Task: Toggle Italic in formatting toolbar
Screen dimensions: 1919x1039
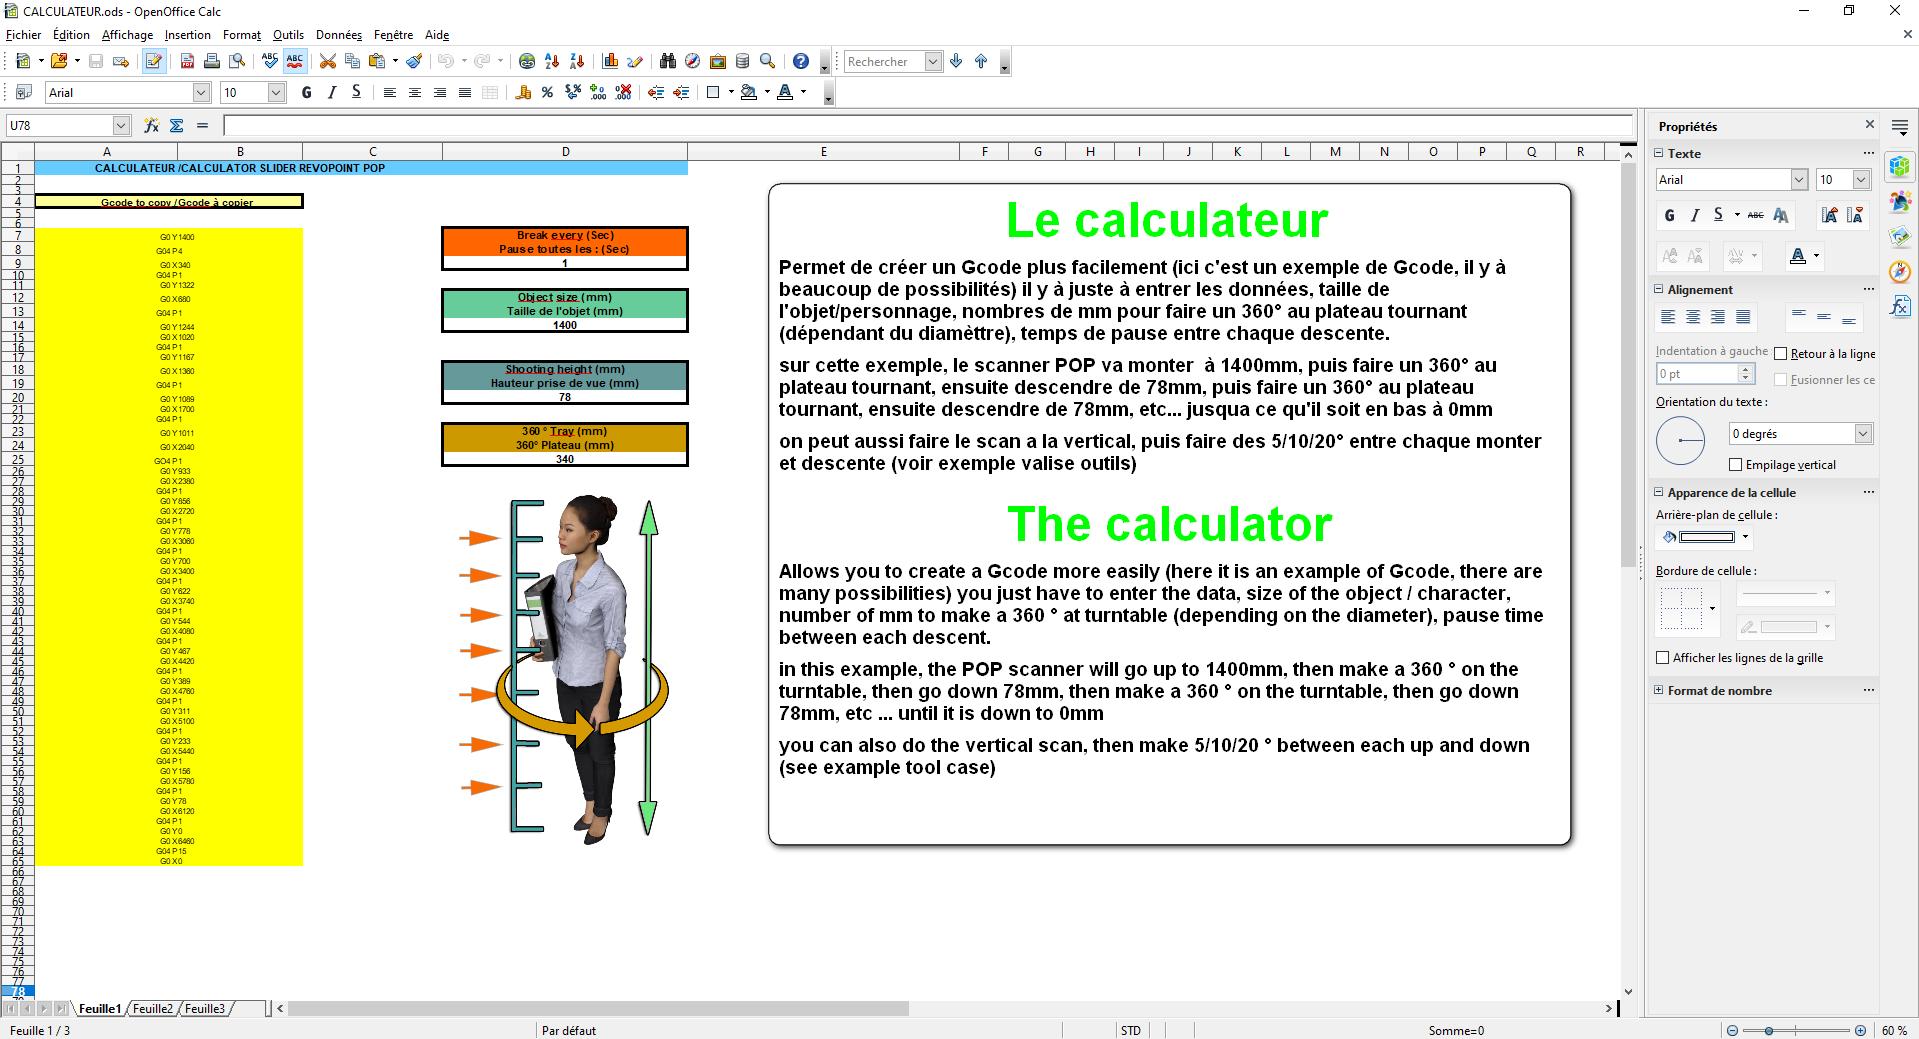Action: pos(331,92)
